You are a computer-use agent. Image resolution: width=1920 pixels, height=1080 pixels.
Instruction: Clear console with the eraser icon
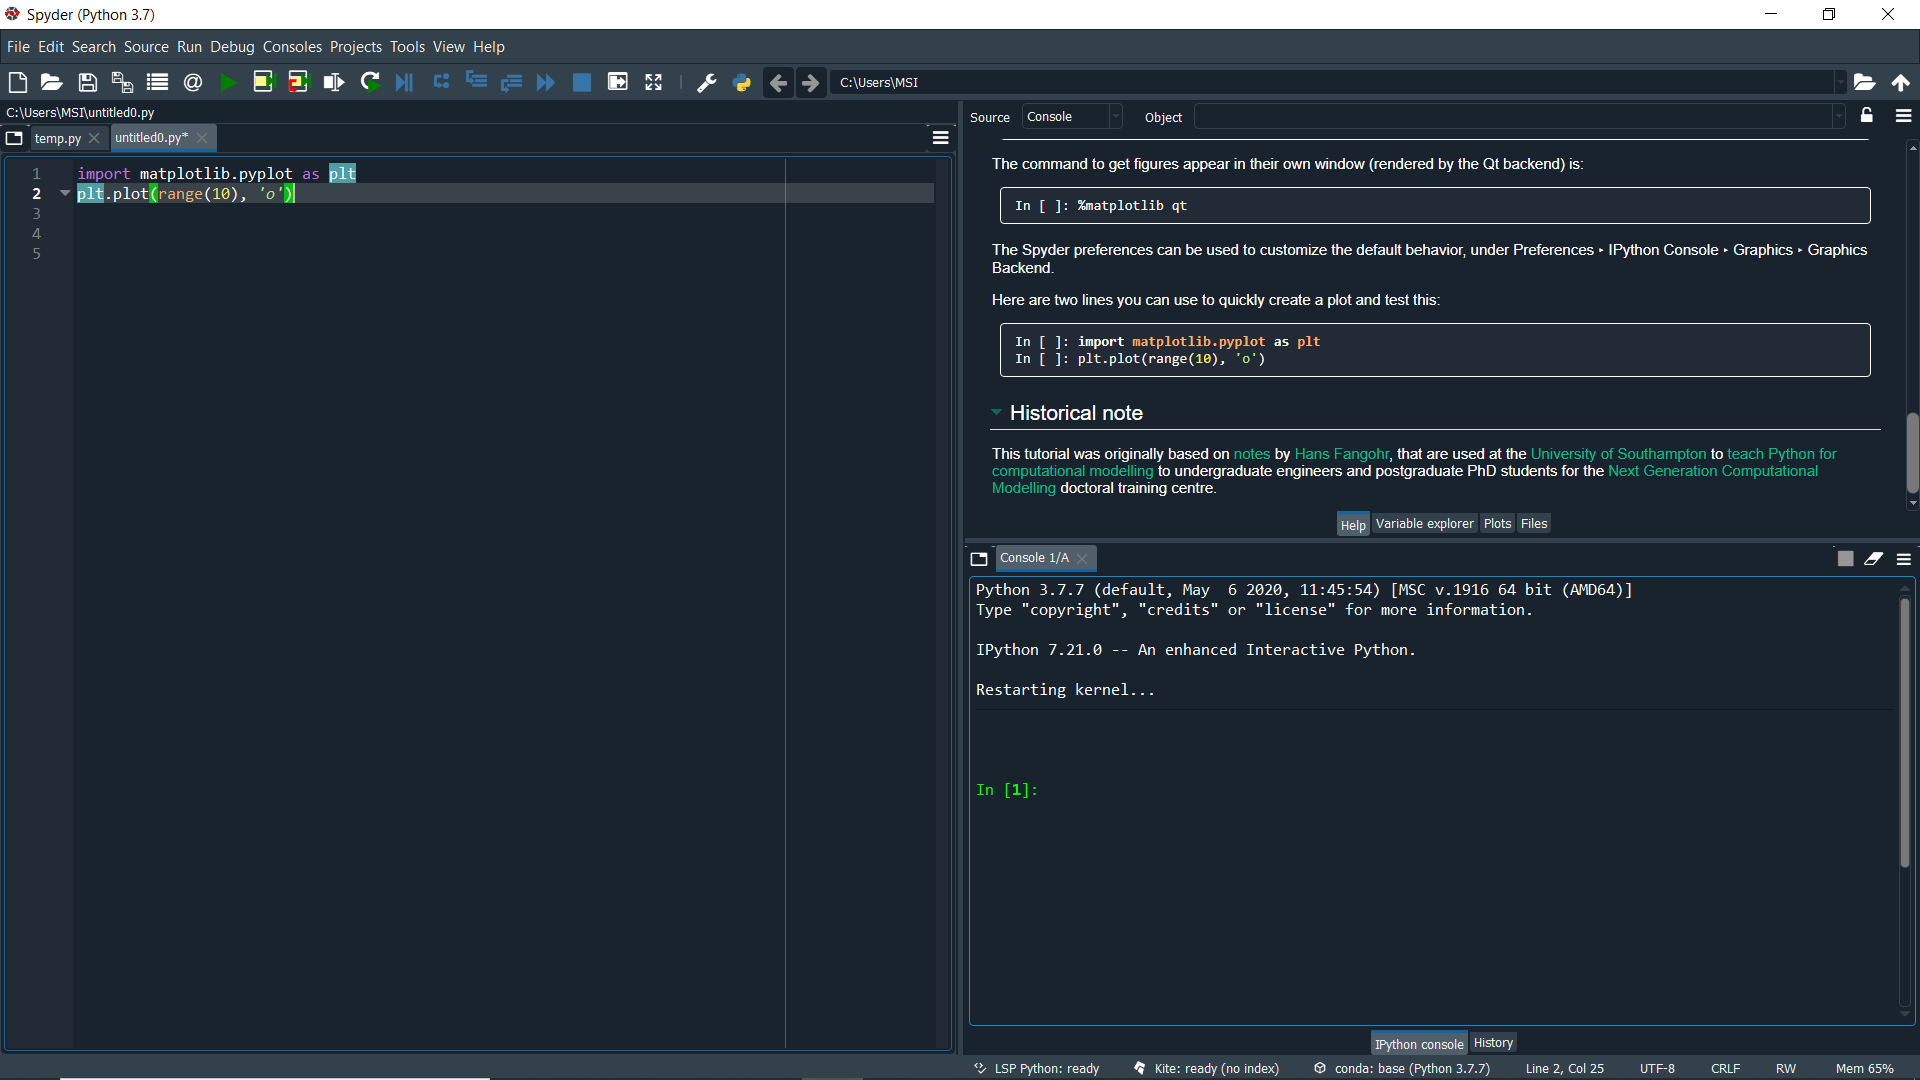[x=1873, y=559]
